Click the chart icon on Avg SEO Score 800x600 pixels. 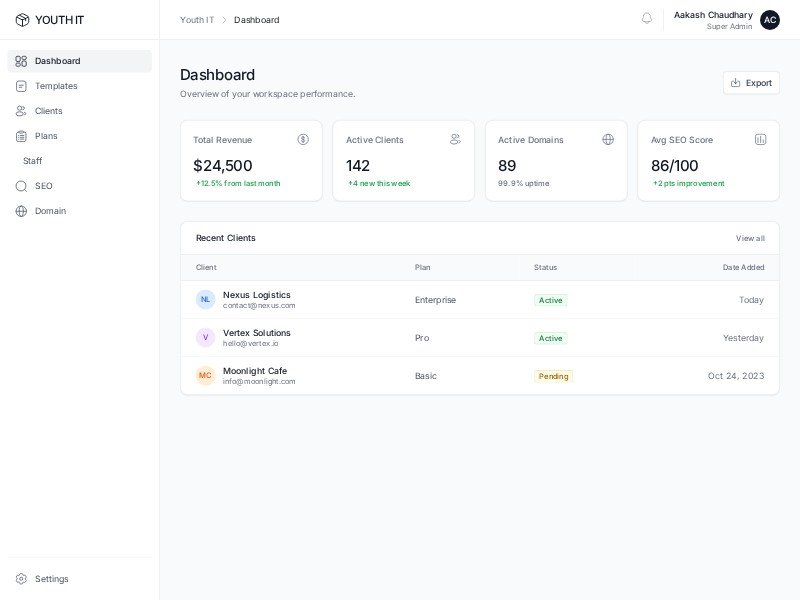(760, 139)
